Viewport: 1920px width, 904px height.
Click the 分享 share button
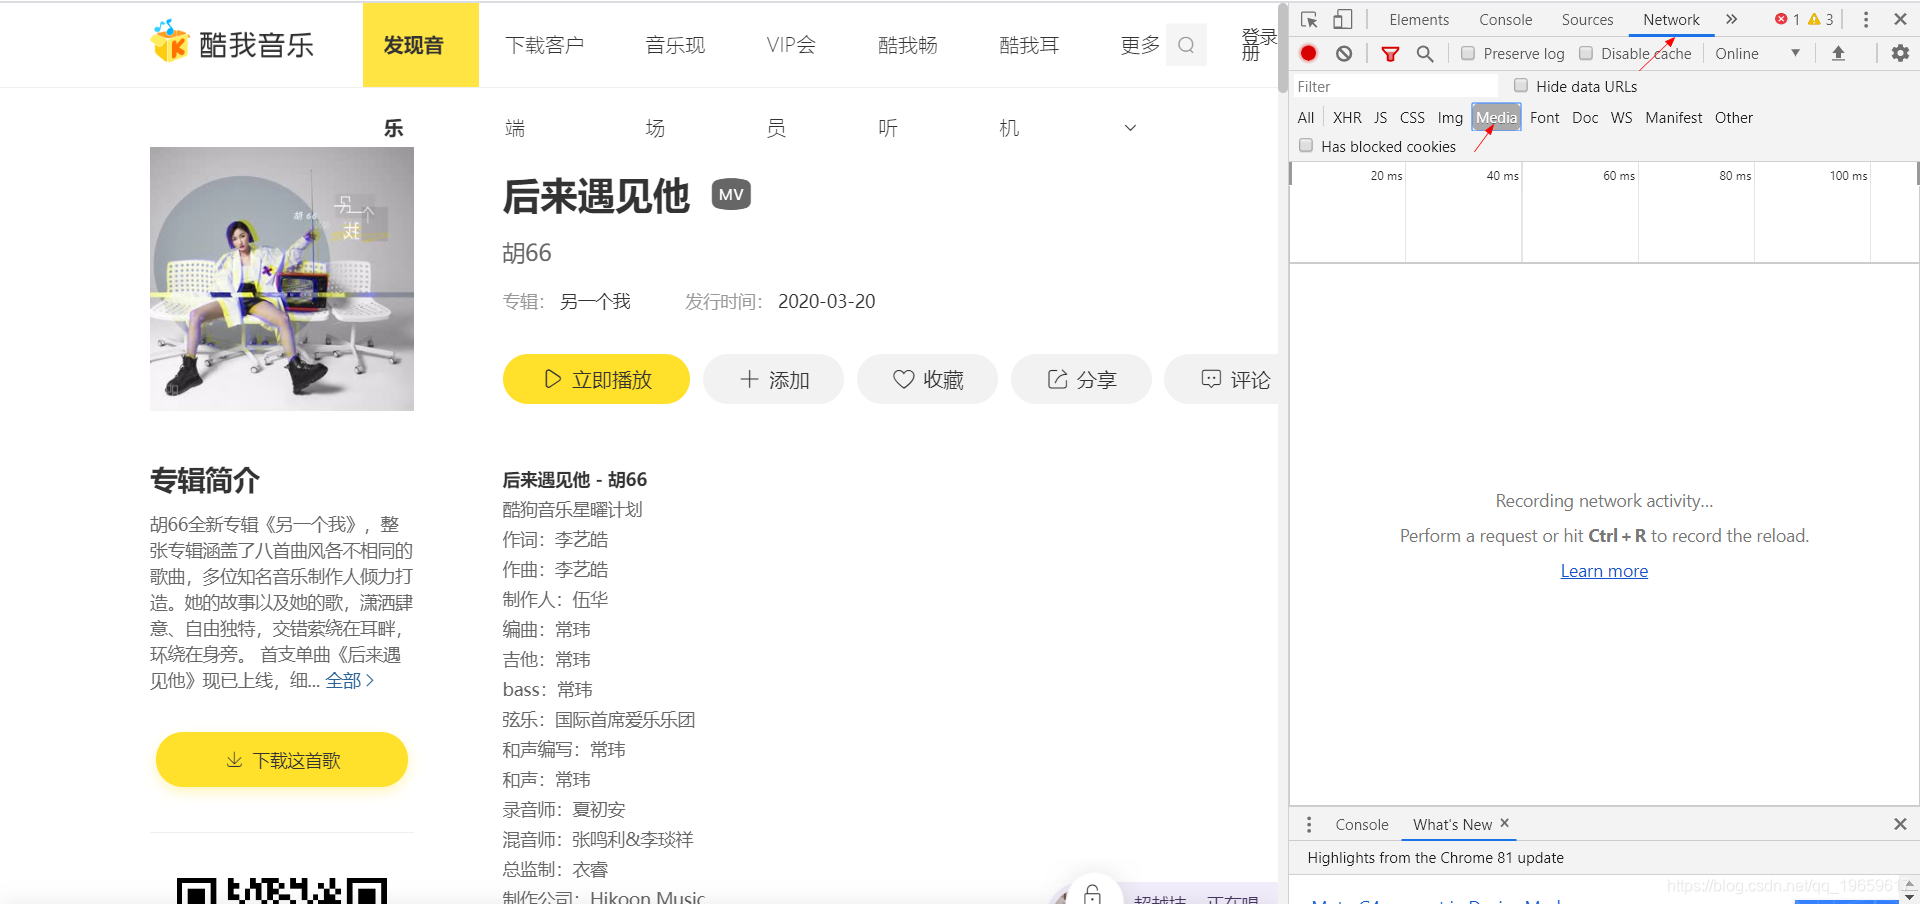pos(1081,379)
